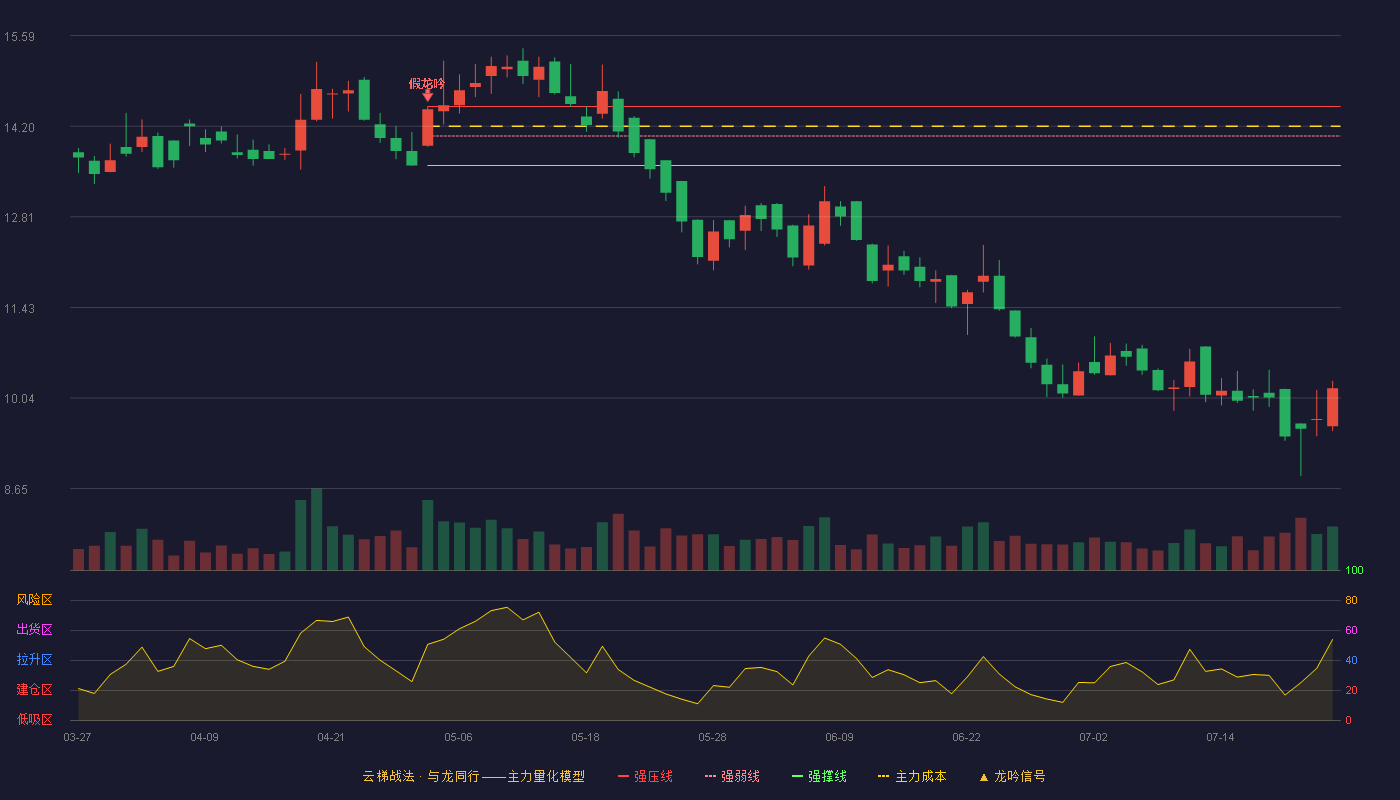Viewport: 1400px width, 800px height.
Task: Click the yellow triangle 龙吟信号 legend icon
Action: [983, 776]
